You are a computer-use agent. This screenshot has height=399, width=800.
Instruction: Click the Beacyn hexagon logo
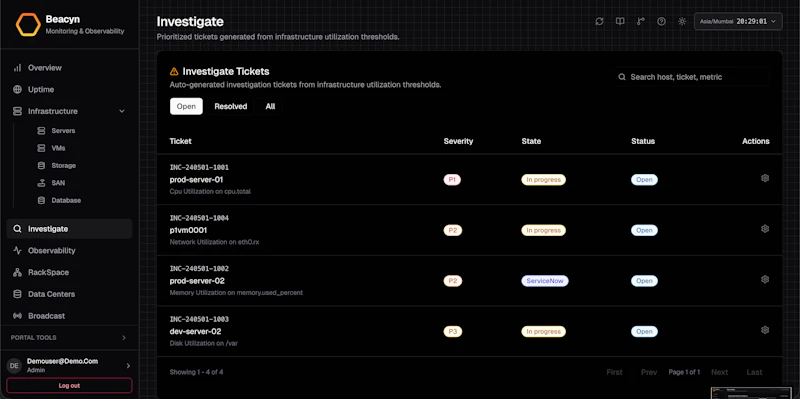[x=28, y=24]
